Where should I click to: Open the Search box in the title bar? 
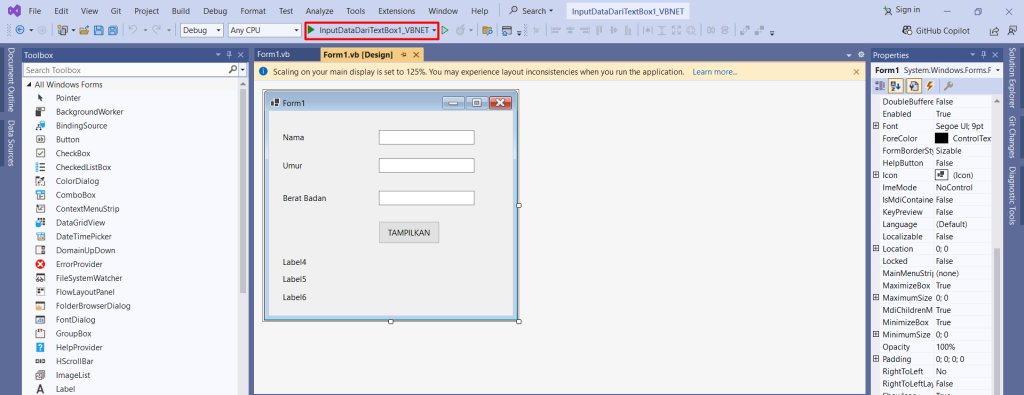tap(531, 11)
